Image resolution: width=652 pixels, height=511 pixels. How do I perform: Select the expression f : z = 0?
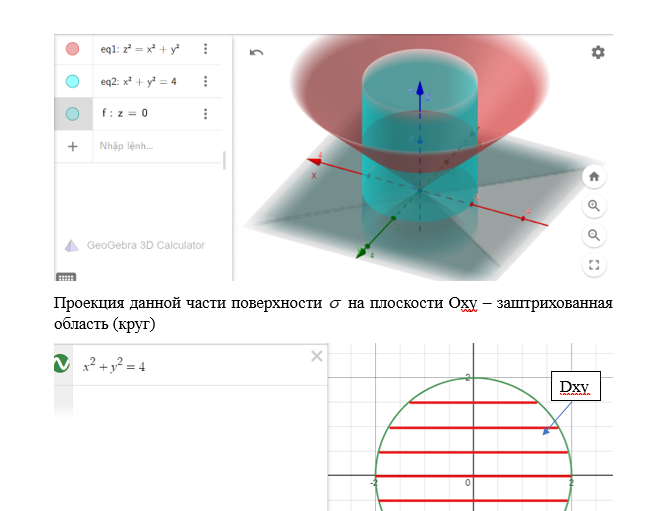(125, 113)
